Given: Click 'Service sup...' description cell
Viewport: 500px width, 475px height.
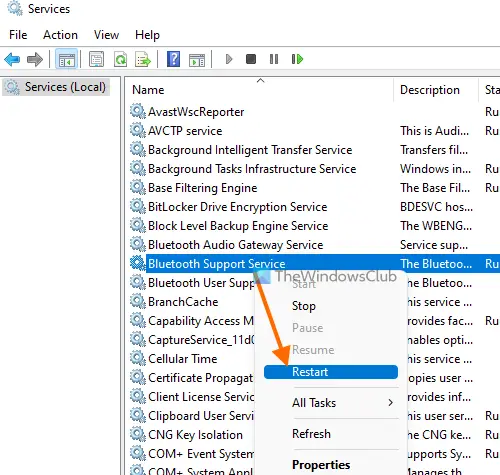Looking at the screenshot, I should (434, 245).
